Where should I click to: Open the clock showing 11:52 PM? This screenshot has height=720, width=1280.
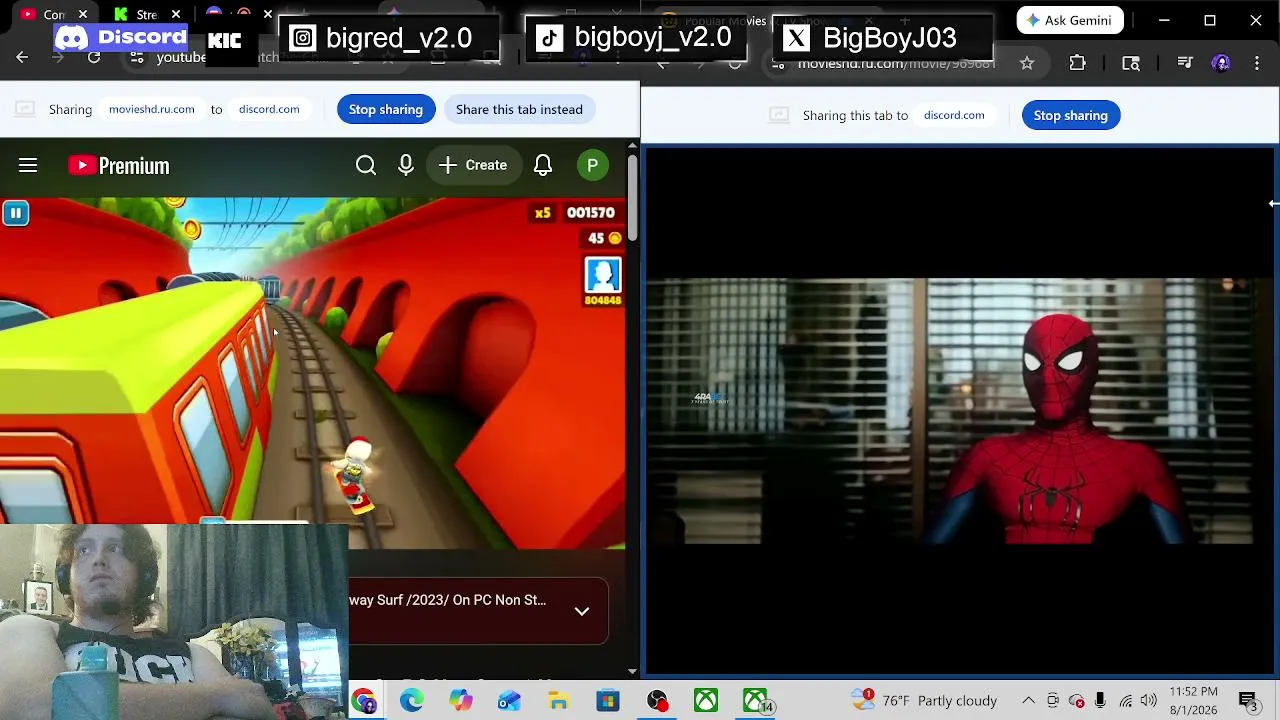[1194, 701]
